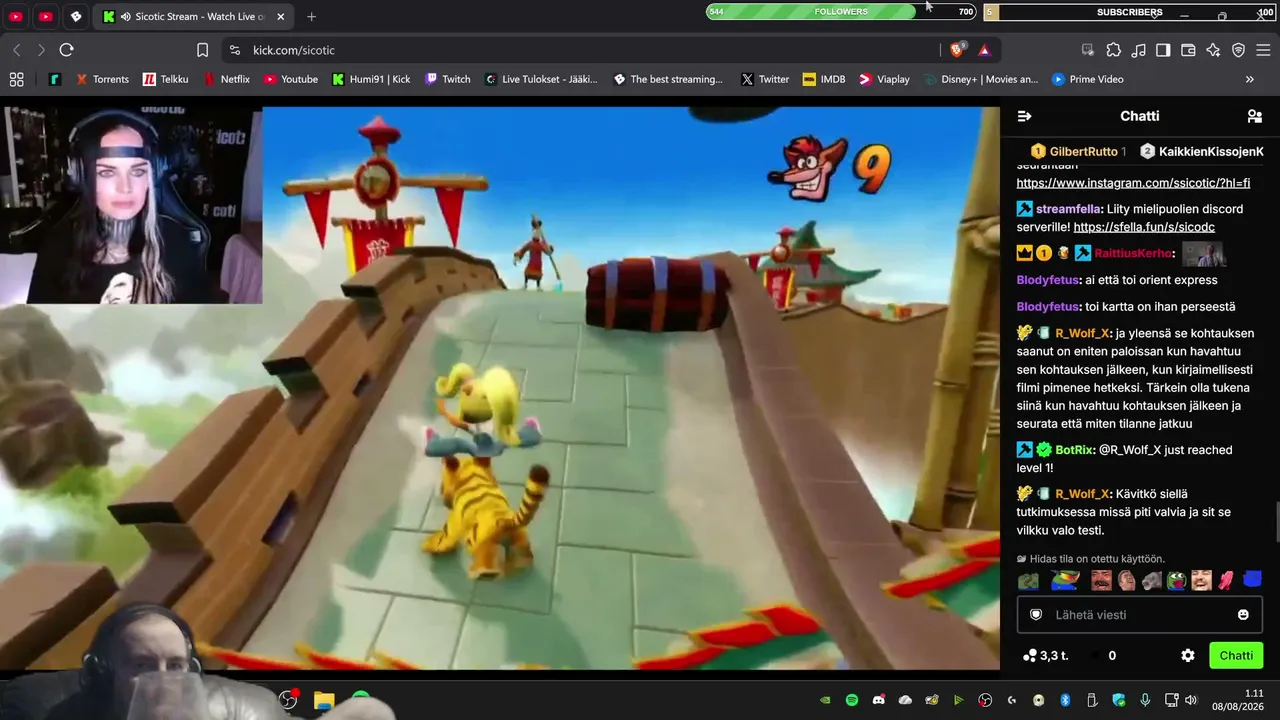Image resolution: width=1280 pixels, height=720 pixels.
Task: Open Discord from the system tray
Action: (879, 700)
